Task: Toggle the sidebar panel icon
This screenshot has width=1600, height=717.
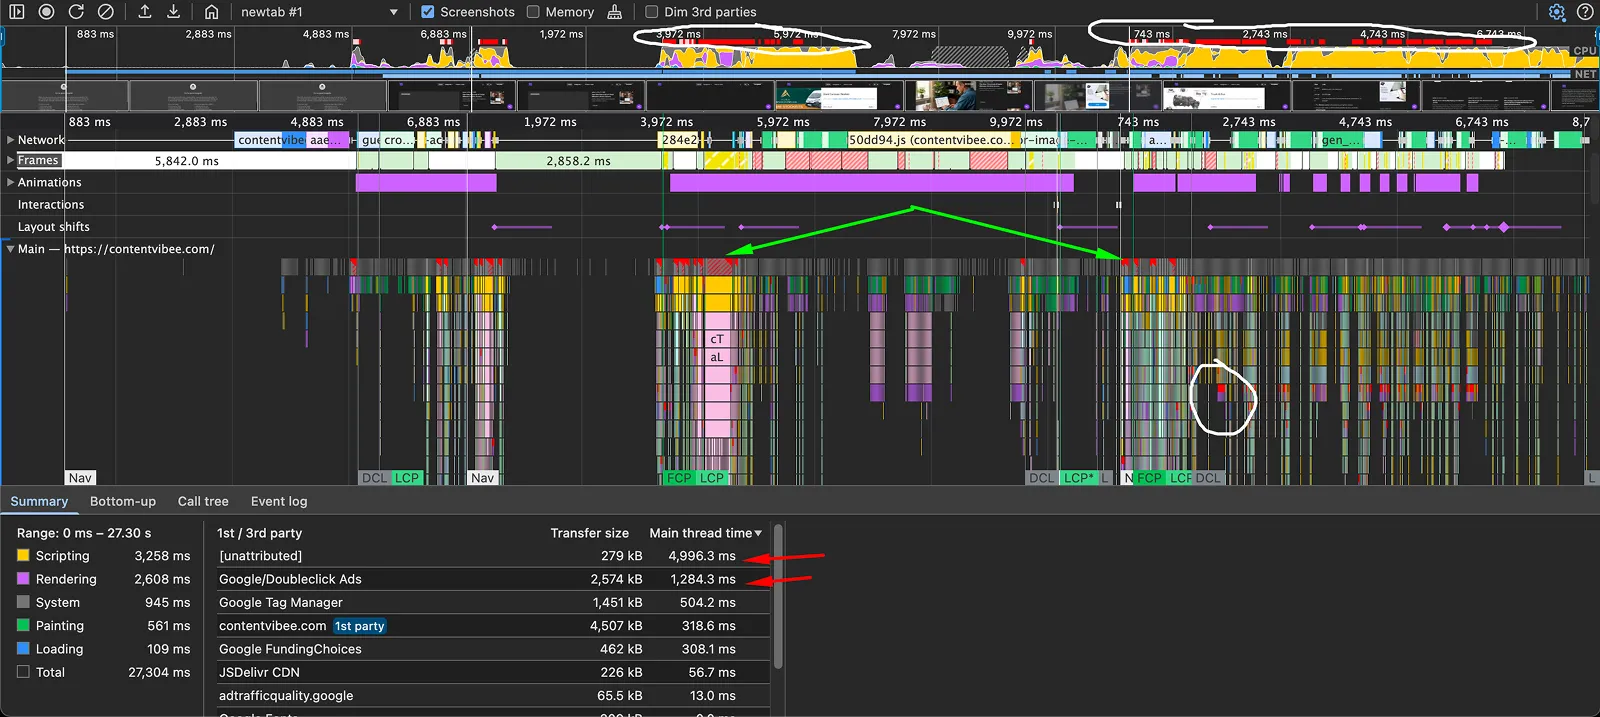Action: coord(17,12)
